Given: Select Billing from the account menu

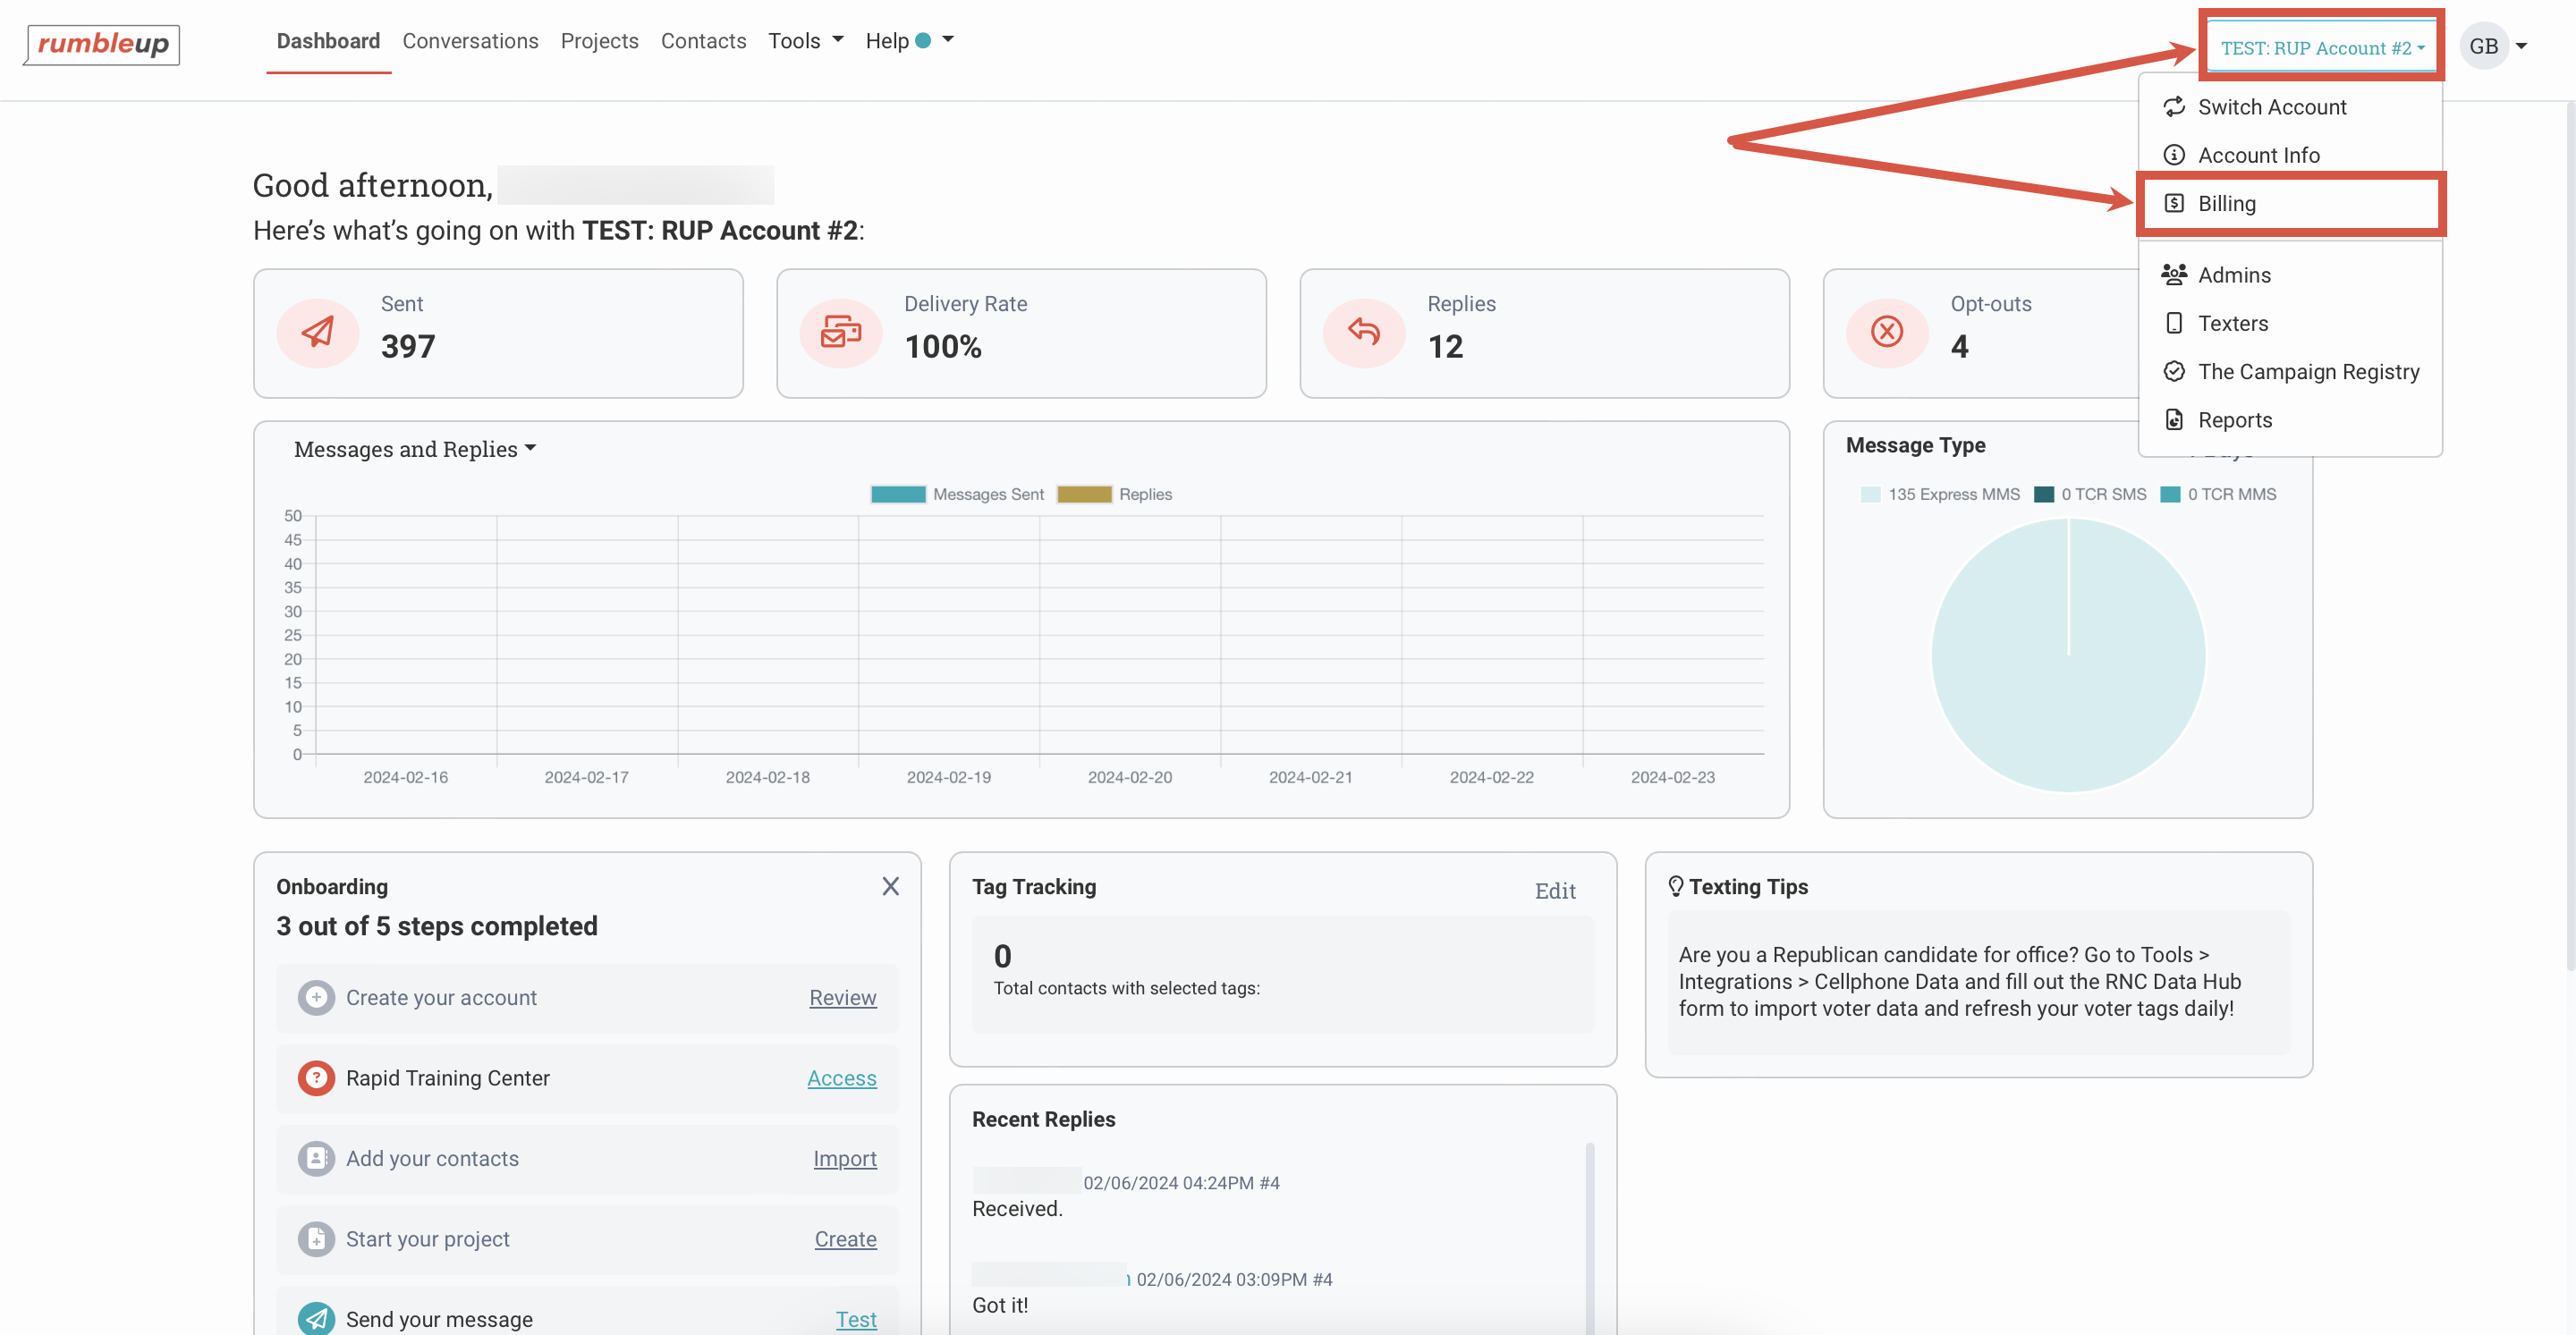Looking at the screenshot, I should (2226, 204).
